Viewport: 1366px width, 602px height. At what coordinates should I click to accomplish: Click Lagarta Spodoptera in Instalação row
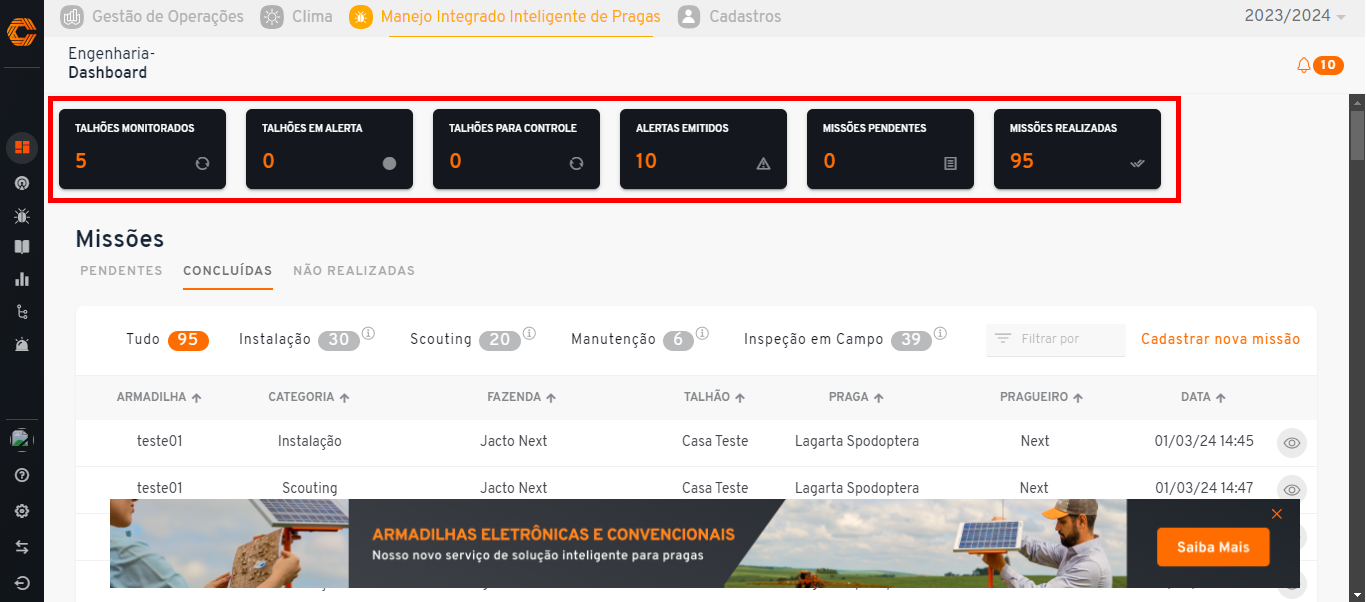(857, 441)
